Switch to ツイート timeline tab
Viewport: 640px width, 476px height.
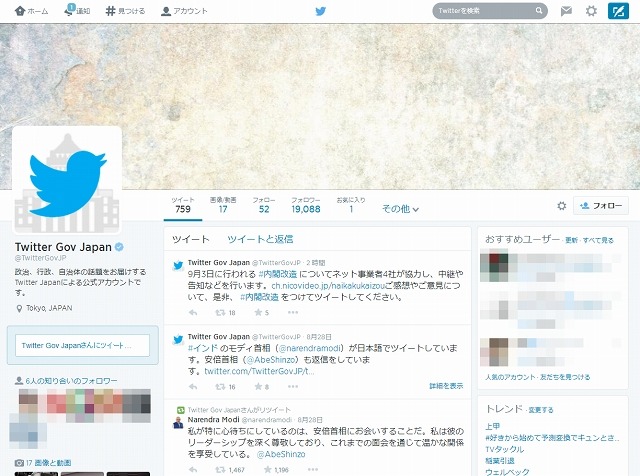click(x=191, y=239)
